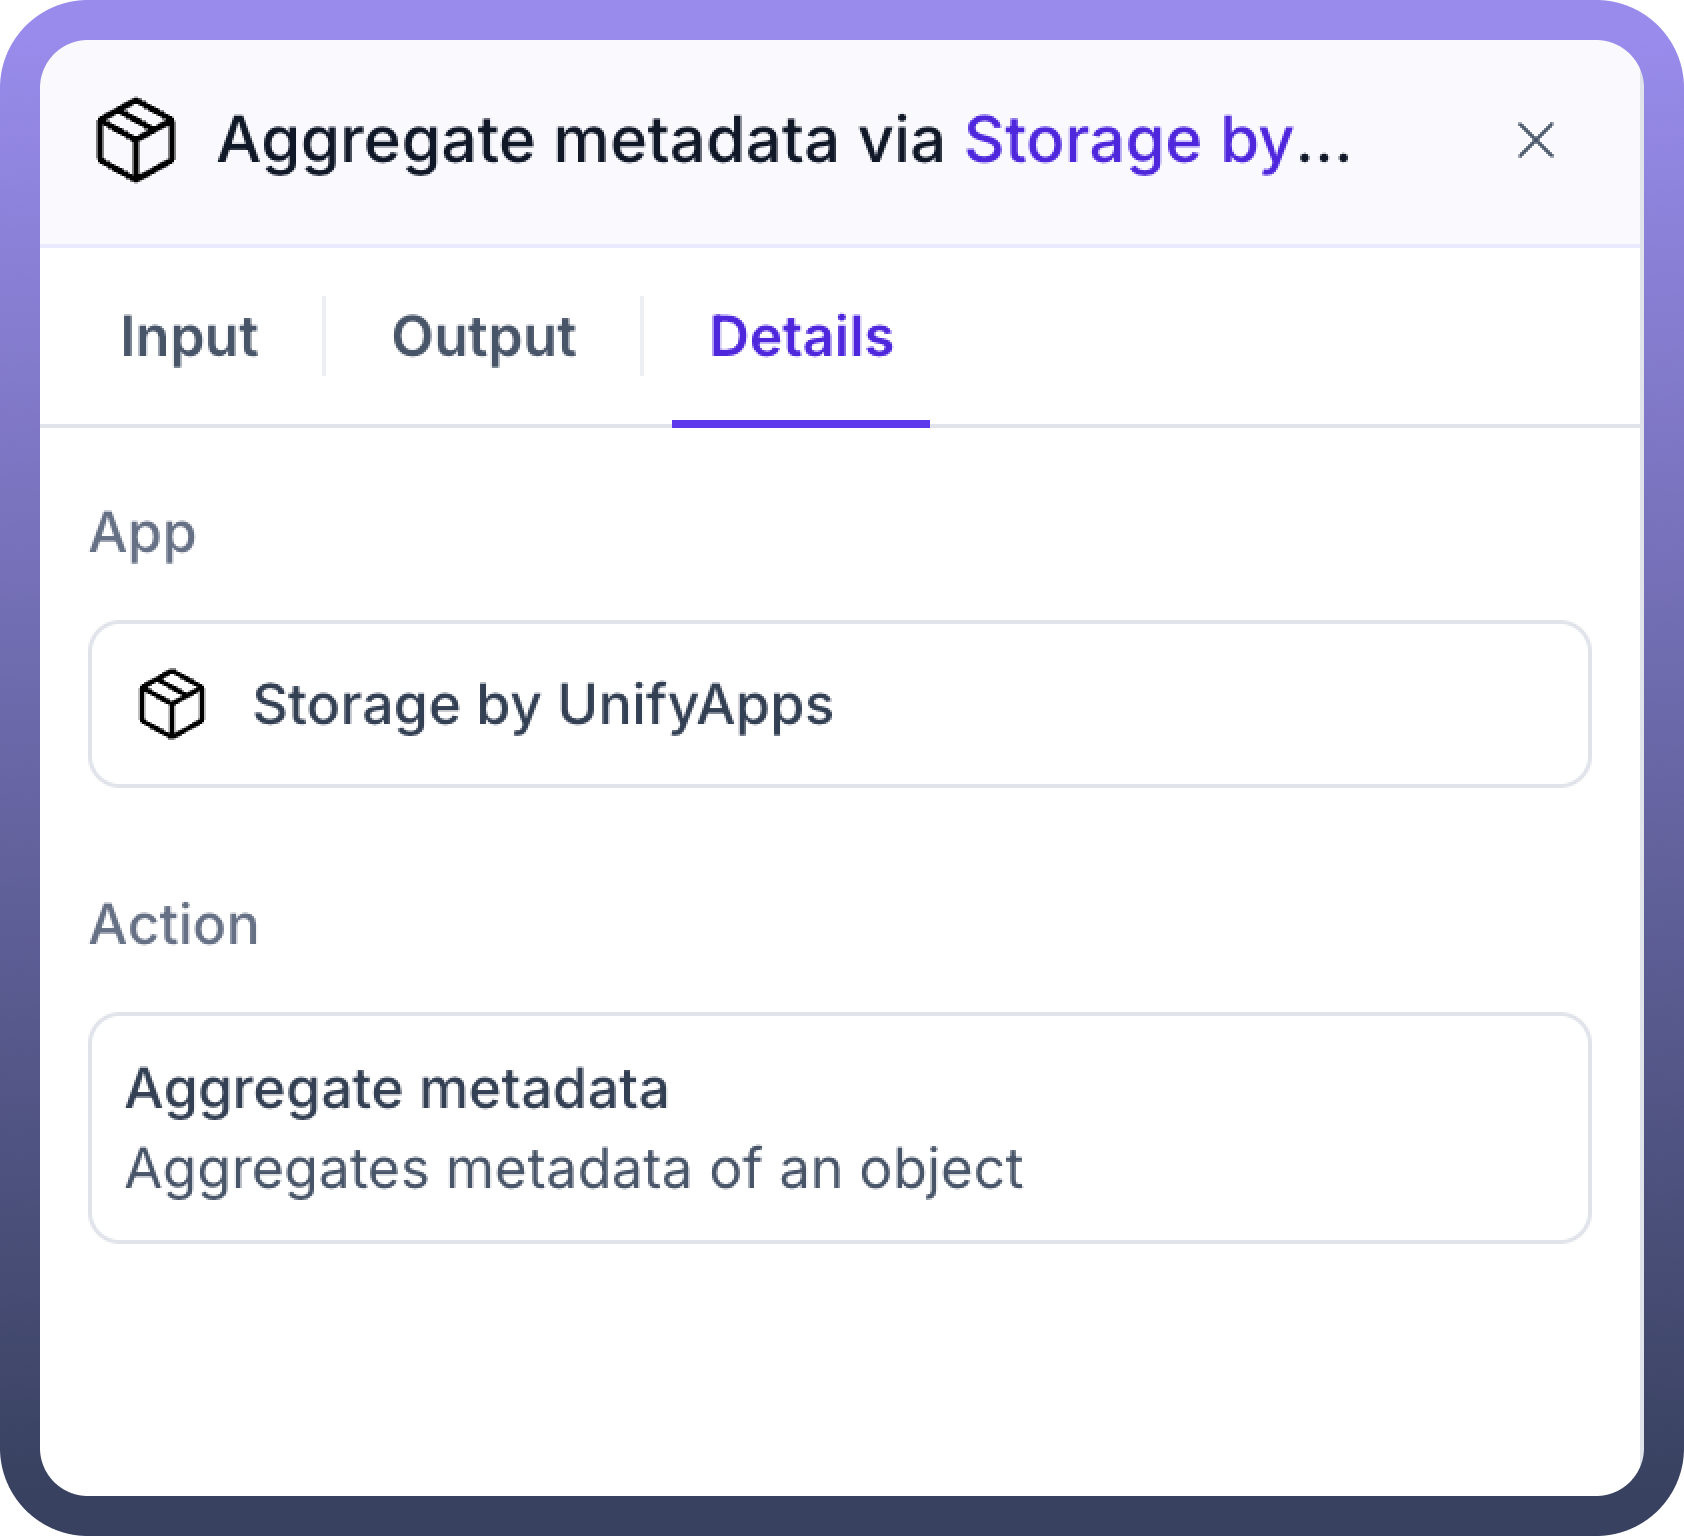Click the divider between Output and Details
The image size is (1684, 1536).
[x=642, y=336]
